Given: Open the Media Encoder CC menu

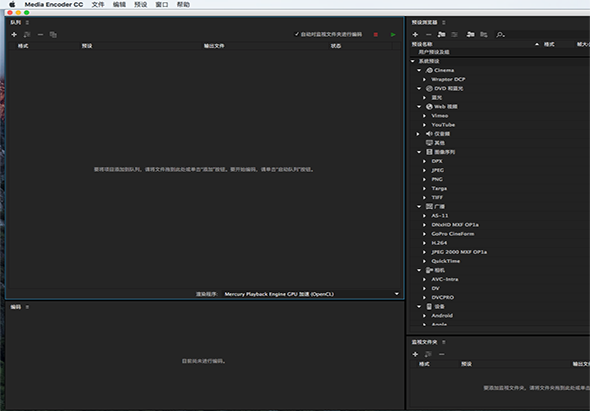Looking at the screenshot, I should (x=54, y=5).
